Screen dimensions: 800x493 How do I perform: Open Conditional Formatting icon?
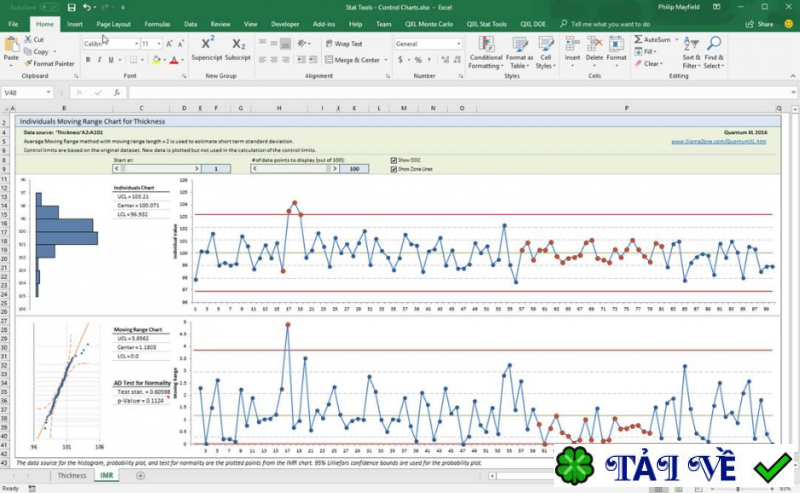click(x=486, y=44)
